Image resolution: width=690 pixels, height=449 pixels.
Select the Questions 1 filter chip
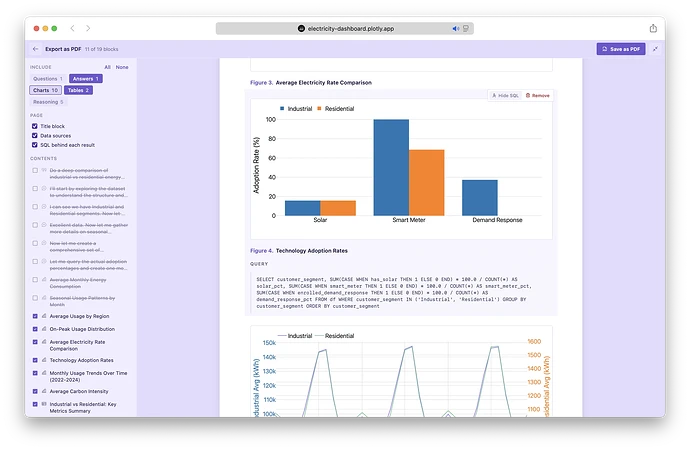(x=48, y=79)
